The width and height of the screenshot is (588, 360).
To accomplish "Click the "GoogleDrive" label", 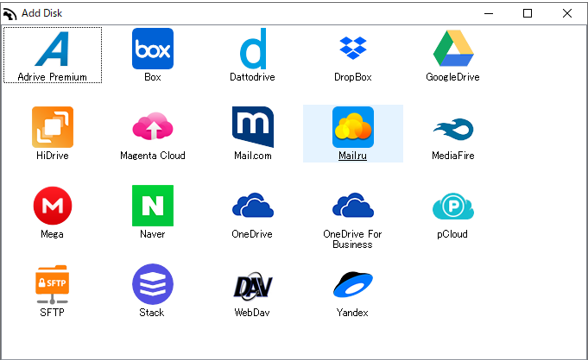I will point(453,77).
